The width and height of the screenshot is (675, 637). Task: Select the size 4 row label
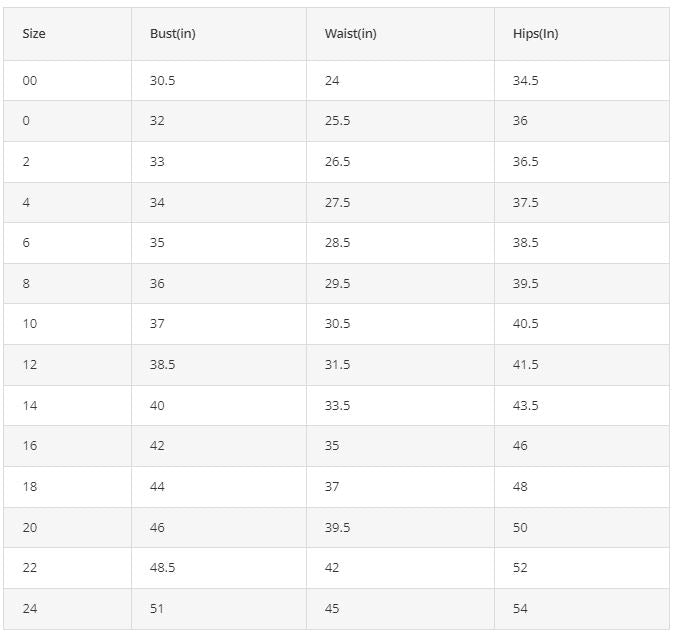click(x=26, y=203)
